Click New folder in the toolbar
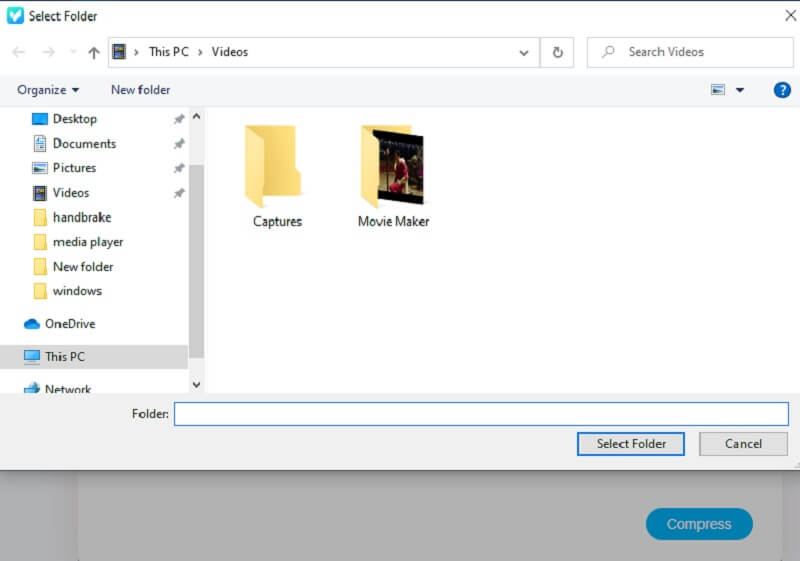The width and height of the screenshot is (800, 561). 140,90
